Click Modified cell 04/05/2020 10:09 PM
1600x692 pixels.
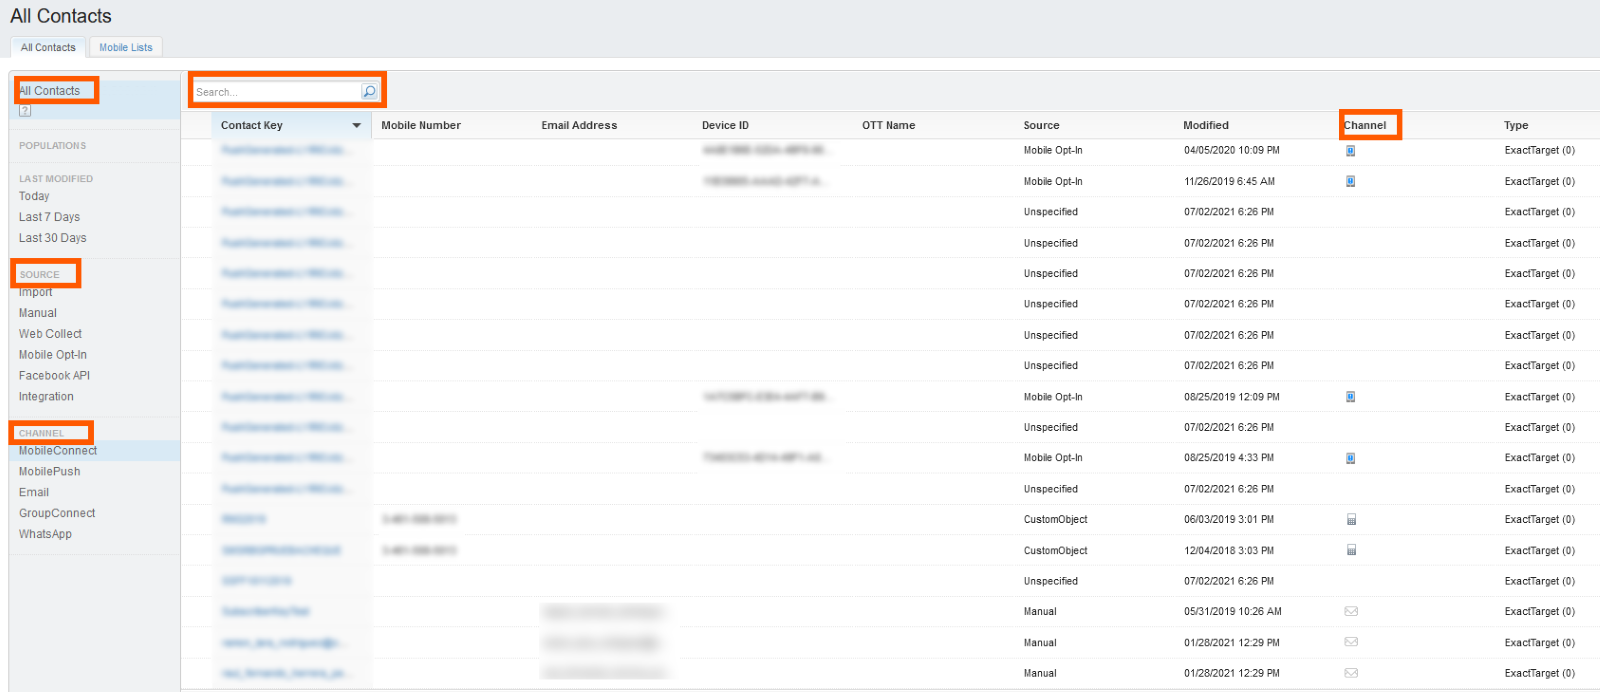coord(1232,151)
